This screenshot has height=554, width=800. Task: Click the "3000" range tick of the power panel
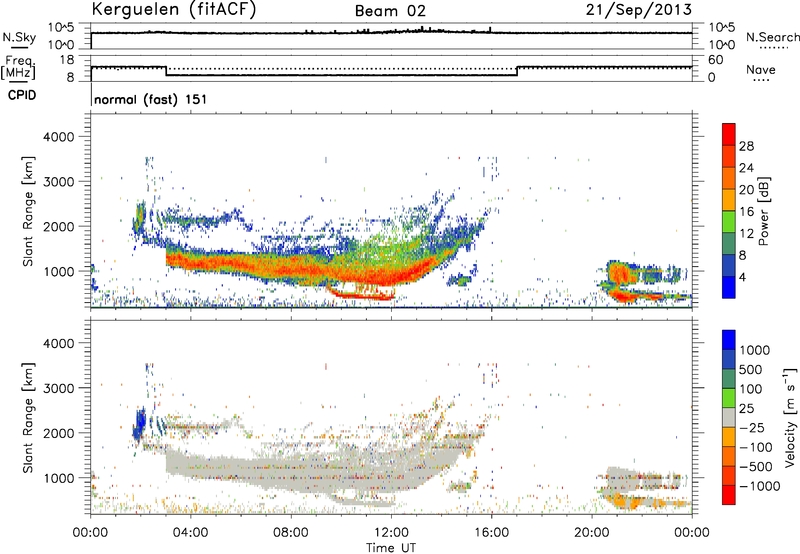59,182
